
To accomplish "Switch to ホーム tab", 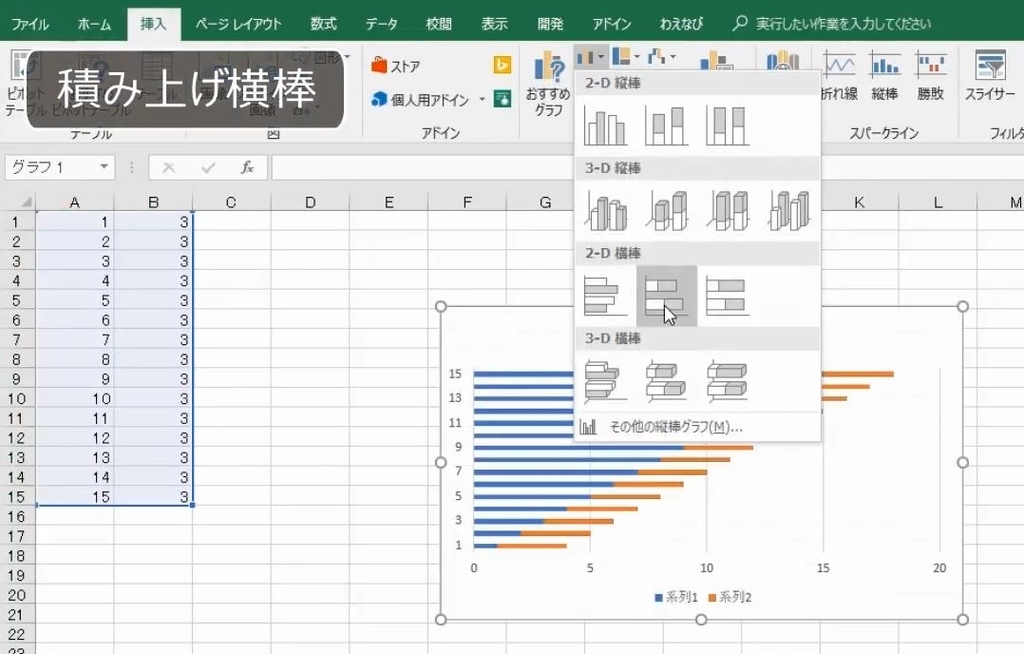I will (94, 24).
